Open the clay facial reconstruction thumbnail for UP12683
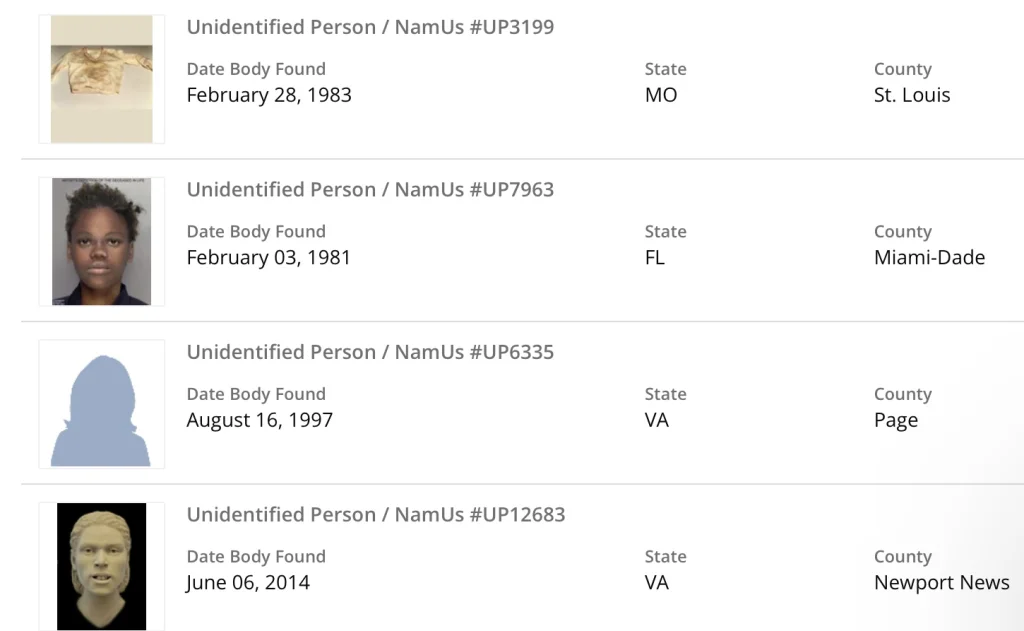 coord(101,566)
